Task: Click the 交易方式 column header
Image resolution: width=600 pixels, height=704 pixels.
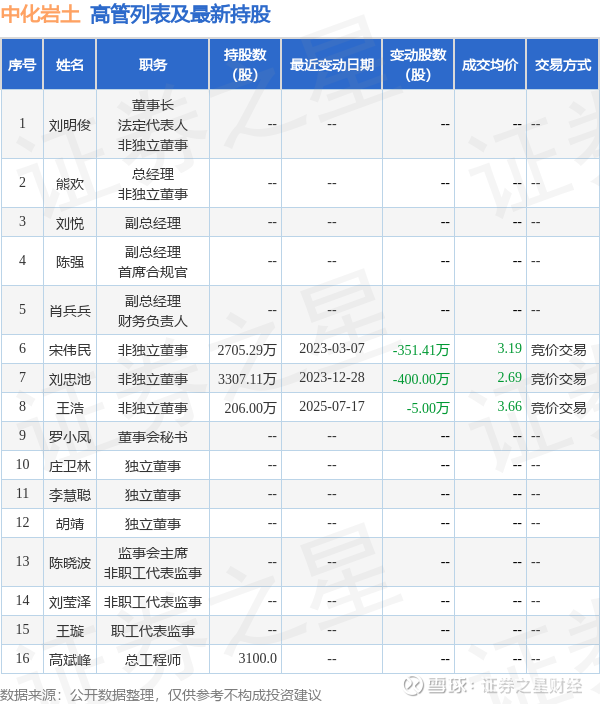Action: (x=563, y=65)
